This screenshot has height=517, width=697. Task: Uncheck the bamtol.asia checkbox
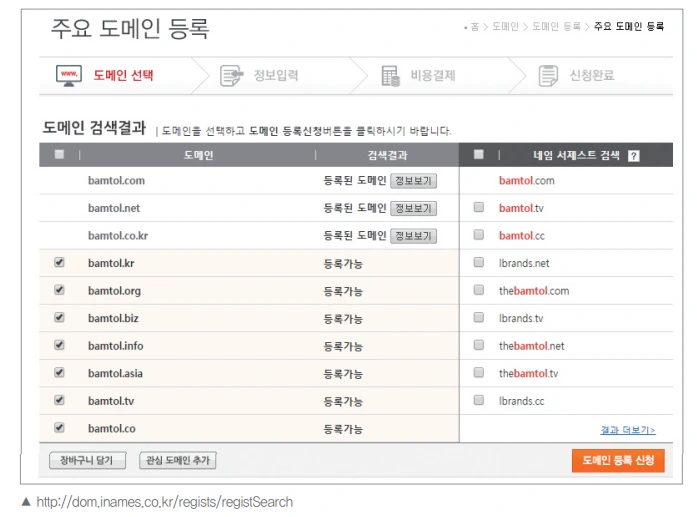59,373
